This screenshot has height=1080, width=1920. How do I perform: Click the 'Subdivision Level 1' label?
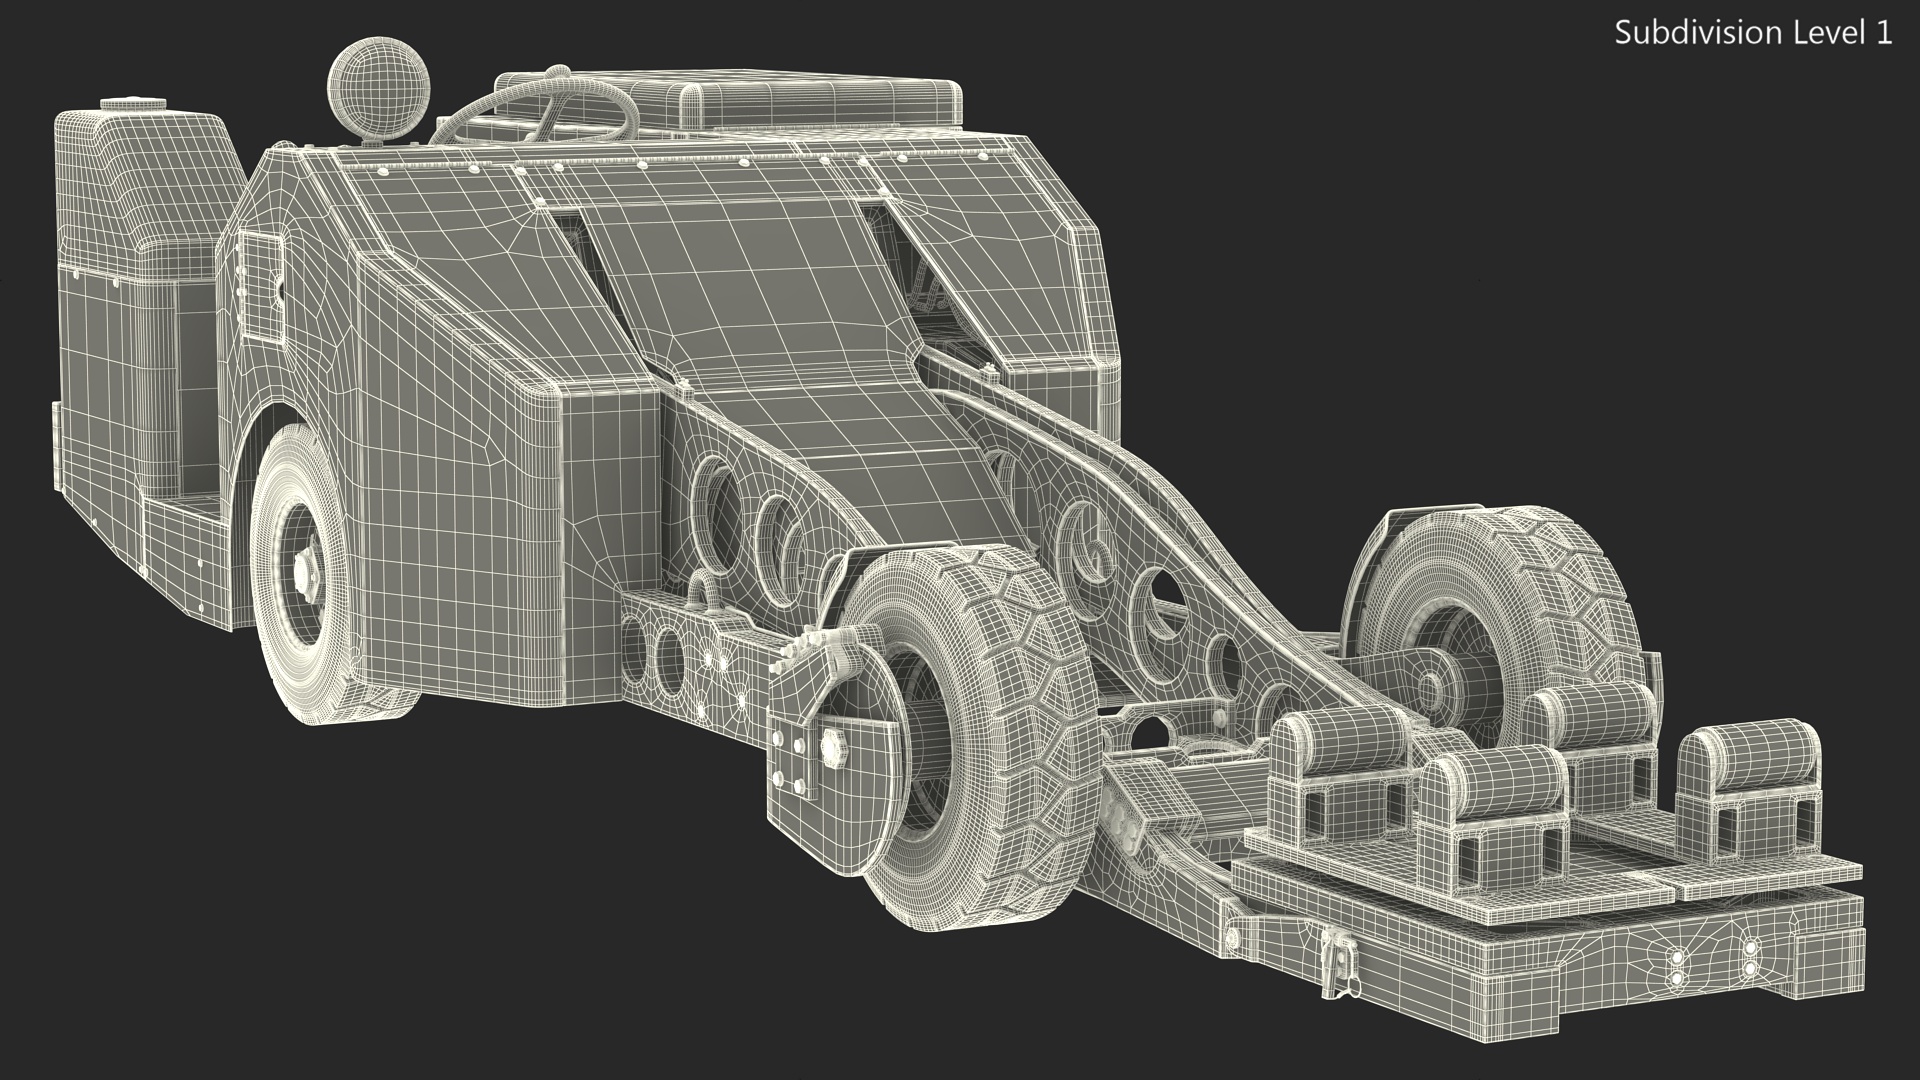tap(1754, 33)
